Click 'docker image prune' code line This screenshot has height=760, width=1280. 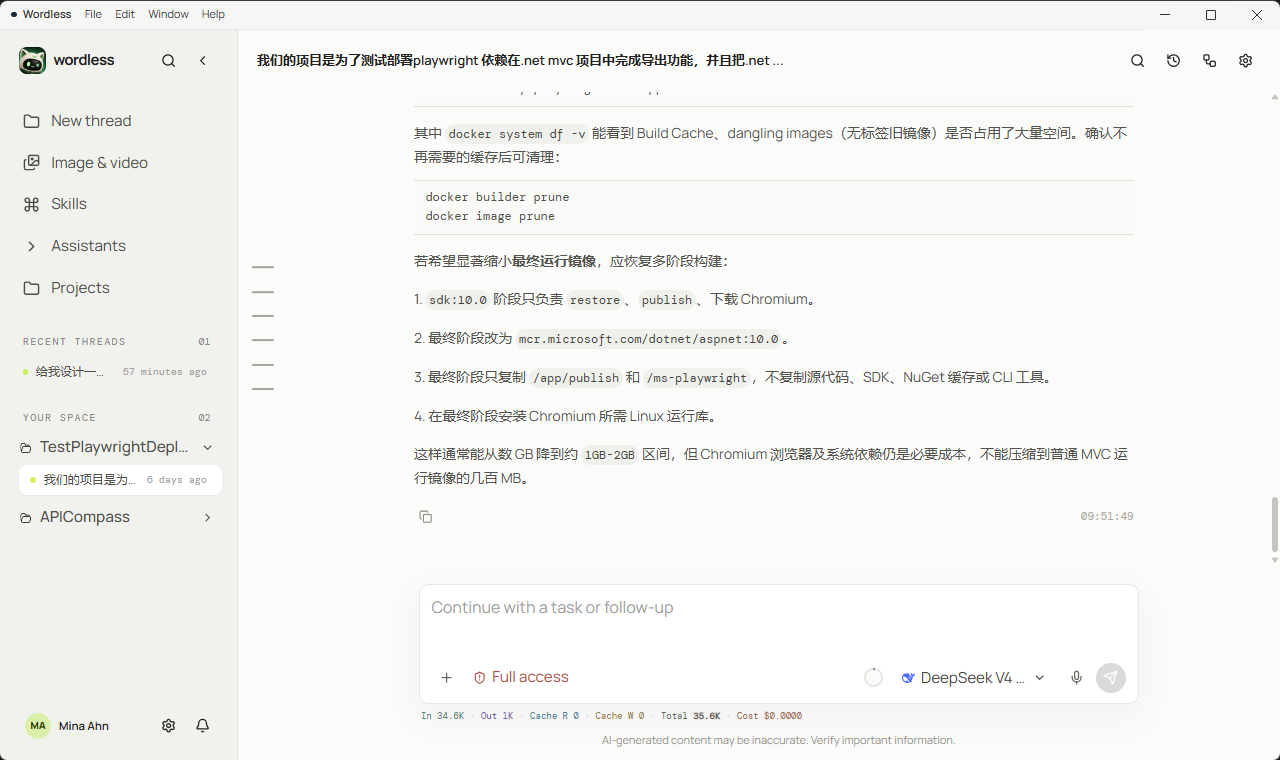point(490,216)
